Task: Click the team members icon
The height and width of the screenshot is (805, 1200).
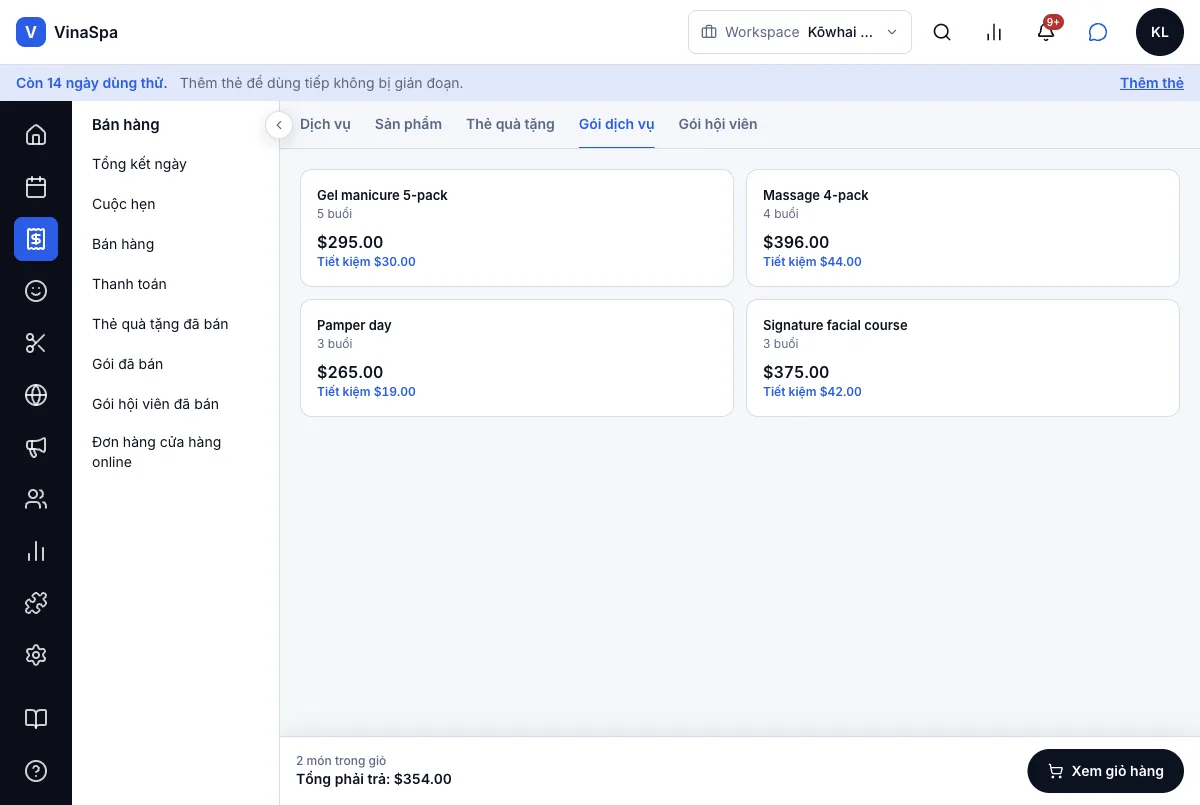Action: [x=36, y=499]
